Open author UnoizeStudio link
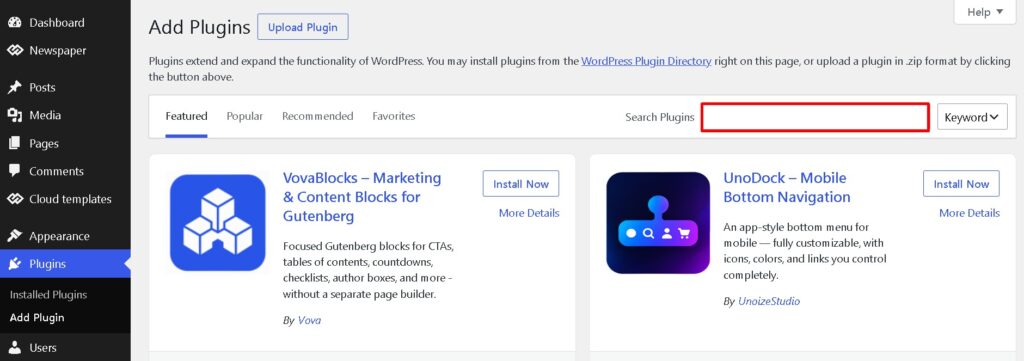The width and height of the screenshot is (1024, 361). (x=769, y=302)
